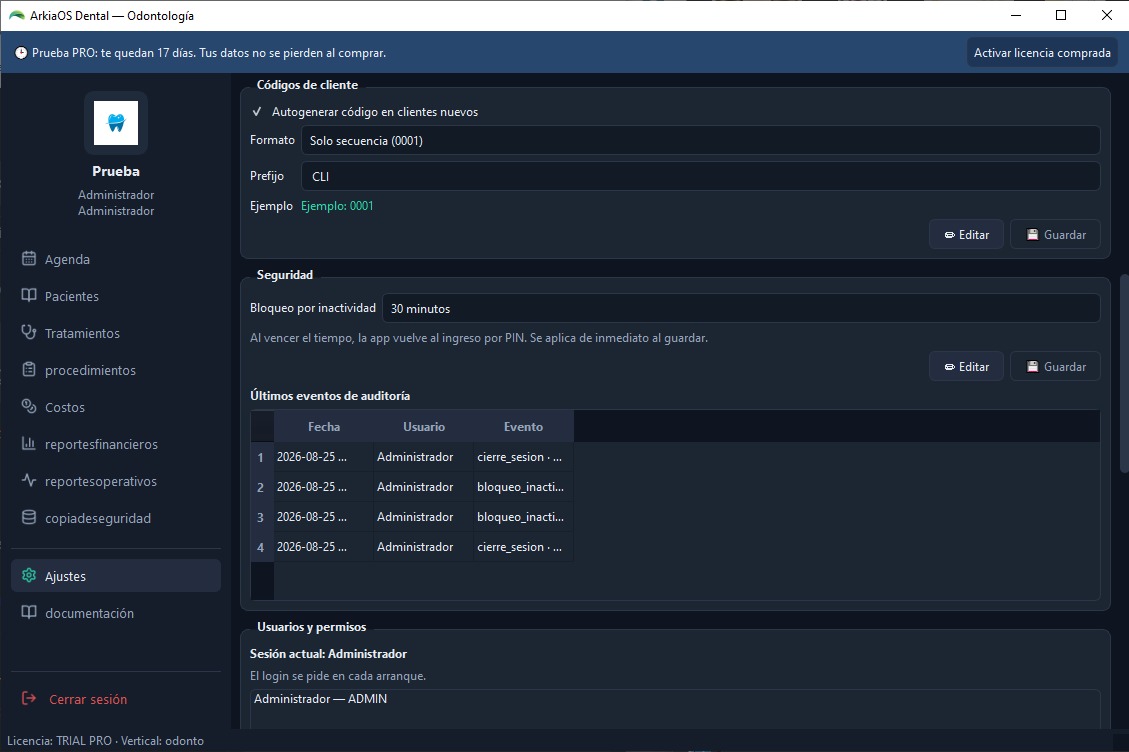Click the Usuario column header
The height and width of the screenshot is (752, 1129).
coord(424,426)
